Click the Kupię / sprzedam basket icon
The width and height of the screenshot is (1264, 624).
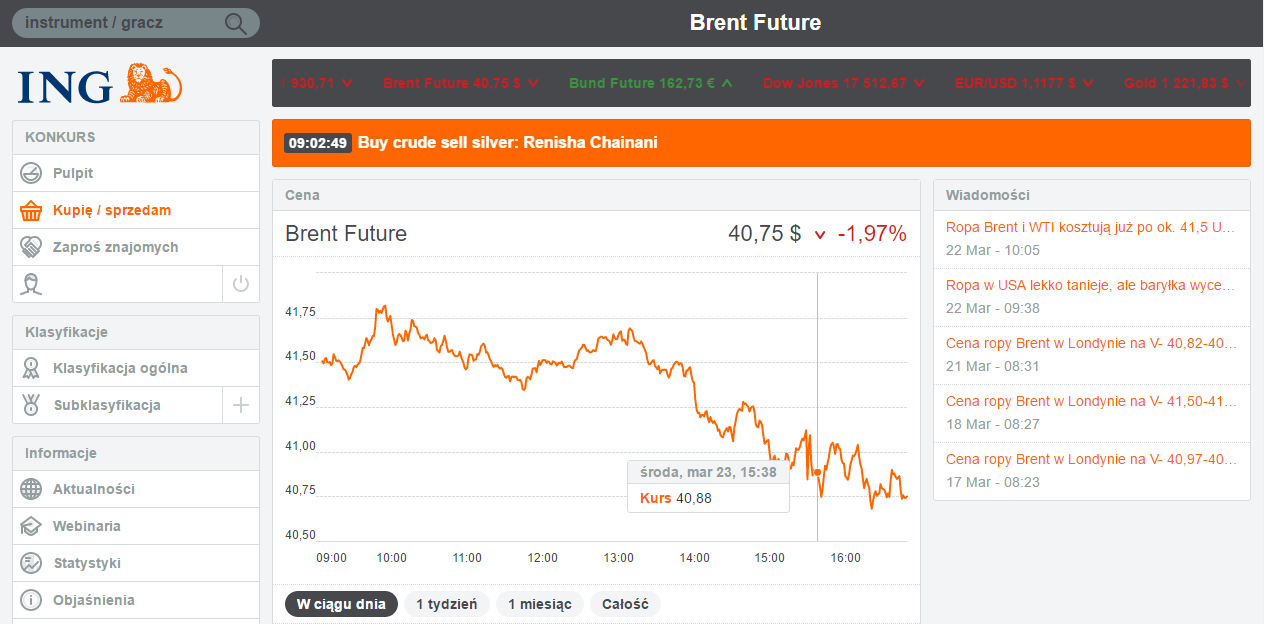coord(31,210)
